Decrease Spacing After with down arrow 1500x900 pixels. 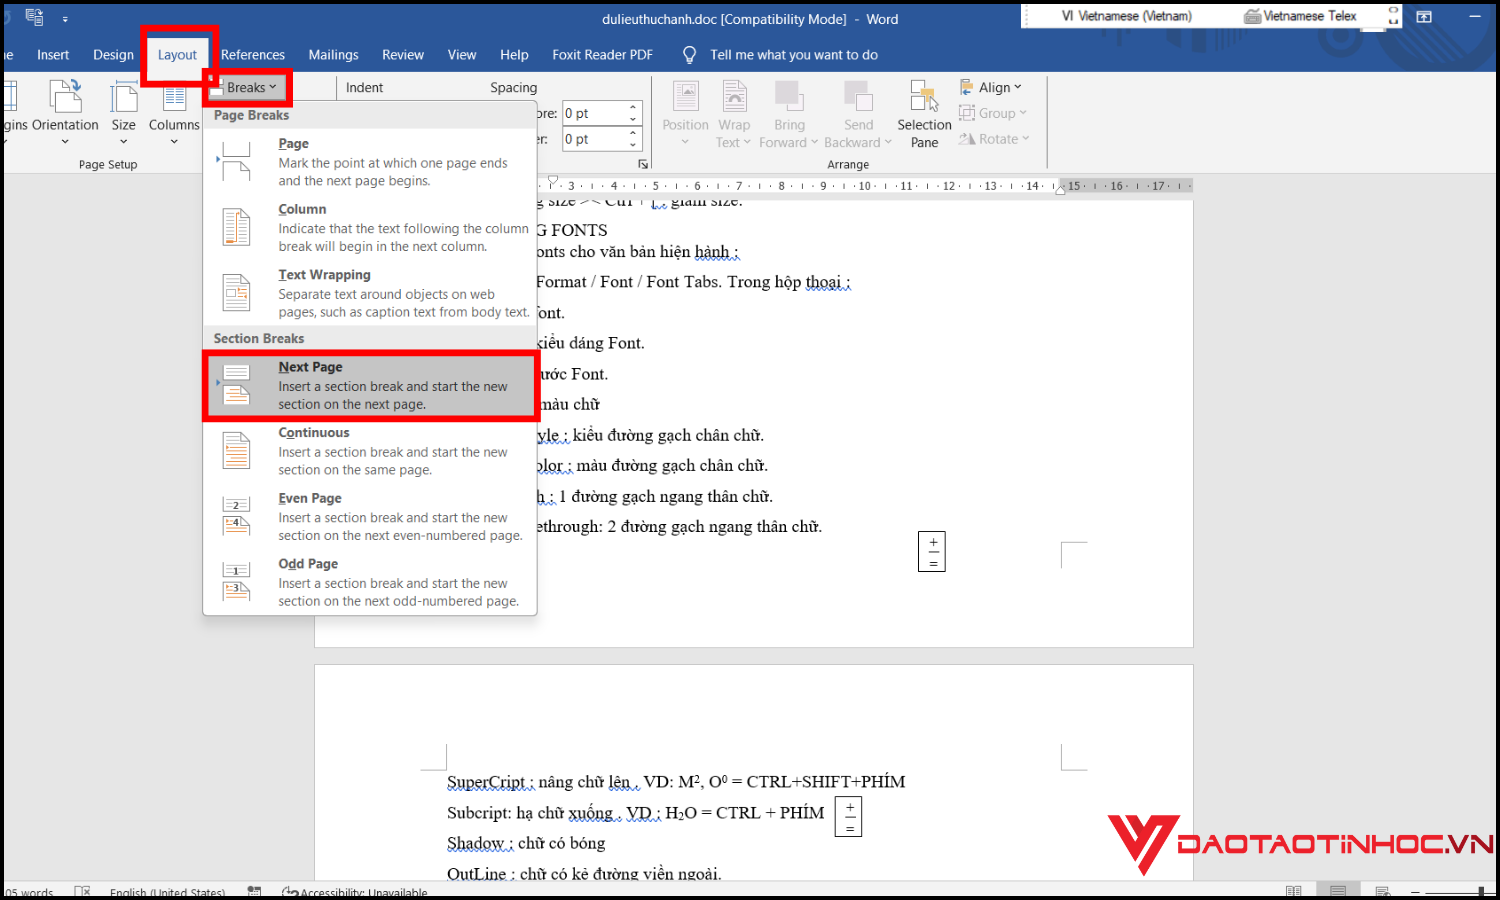coord(633,145)
